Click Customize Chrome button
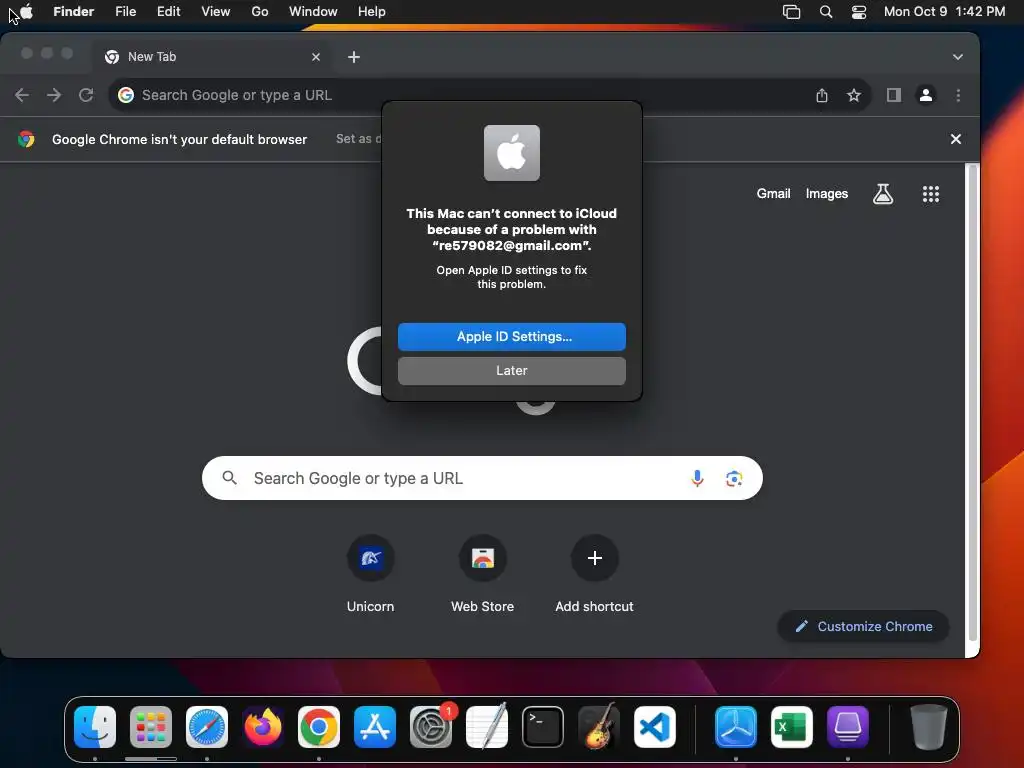 click(863, 626)
